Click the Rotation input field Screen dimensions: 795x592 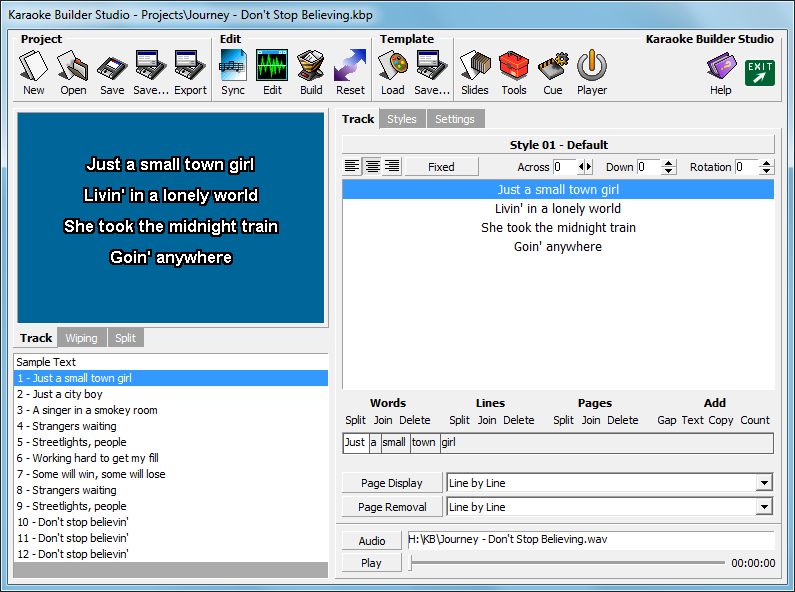click(x=748, y=167)
